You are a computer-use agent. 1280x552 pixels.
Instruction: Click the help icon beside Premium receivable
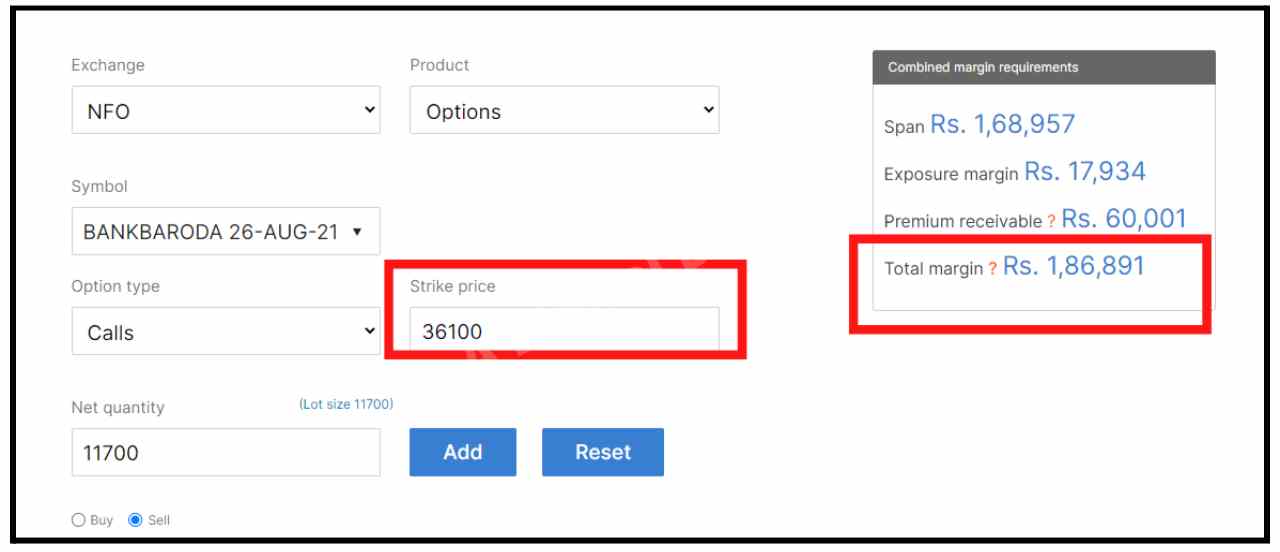(1051, 222)
